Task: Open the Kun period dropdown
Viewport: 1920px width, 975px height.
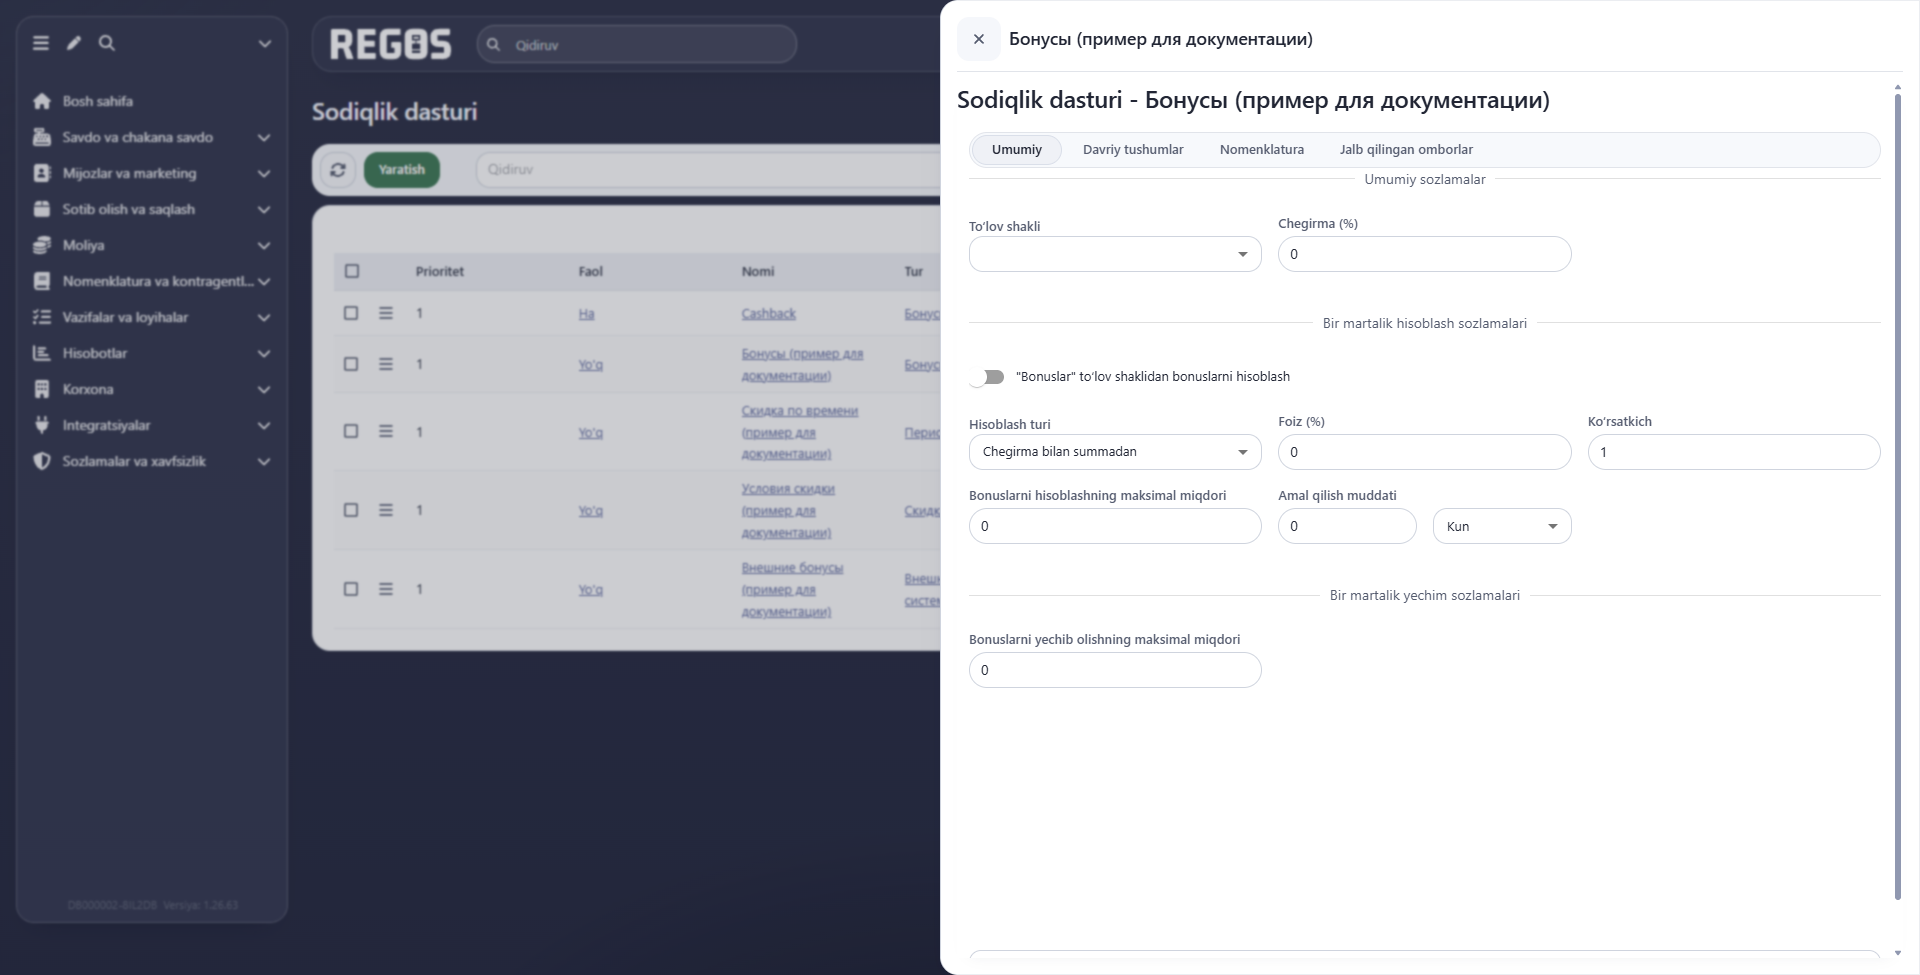Action: click(1502, 526)
